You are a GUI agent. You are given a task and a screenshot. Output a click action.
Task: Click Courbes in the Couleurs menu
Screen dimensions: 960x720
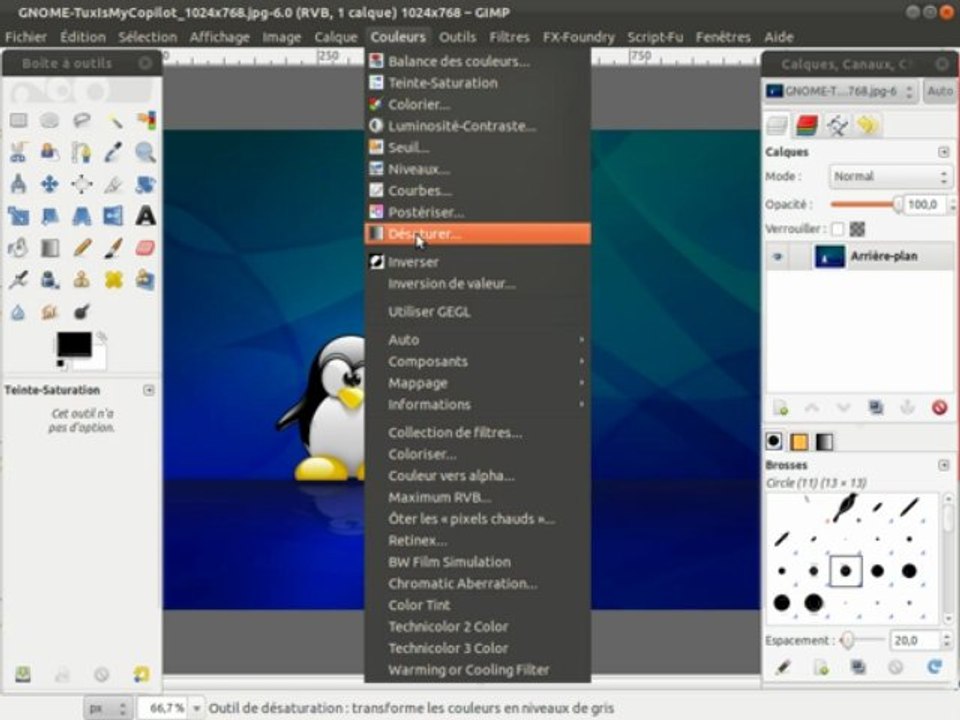pyautogui.click(x=478, y=190)
